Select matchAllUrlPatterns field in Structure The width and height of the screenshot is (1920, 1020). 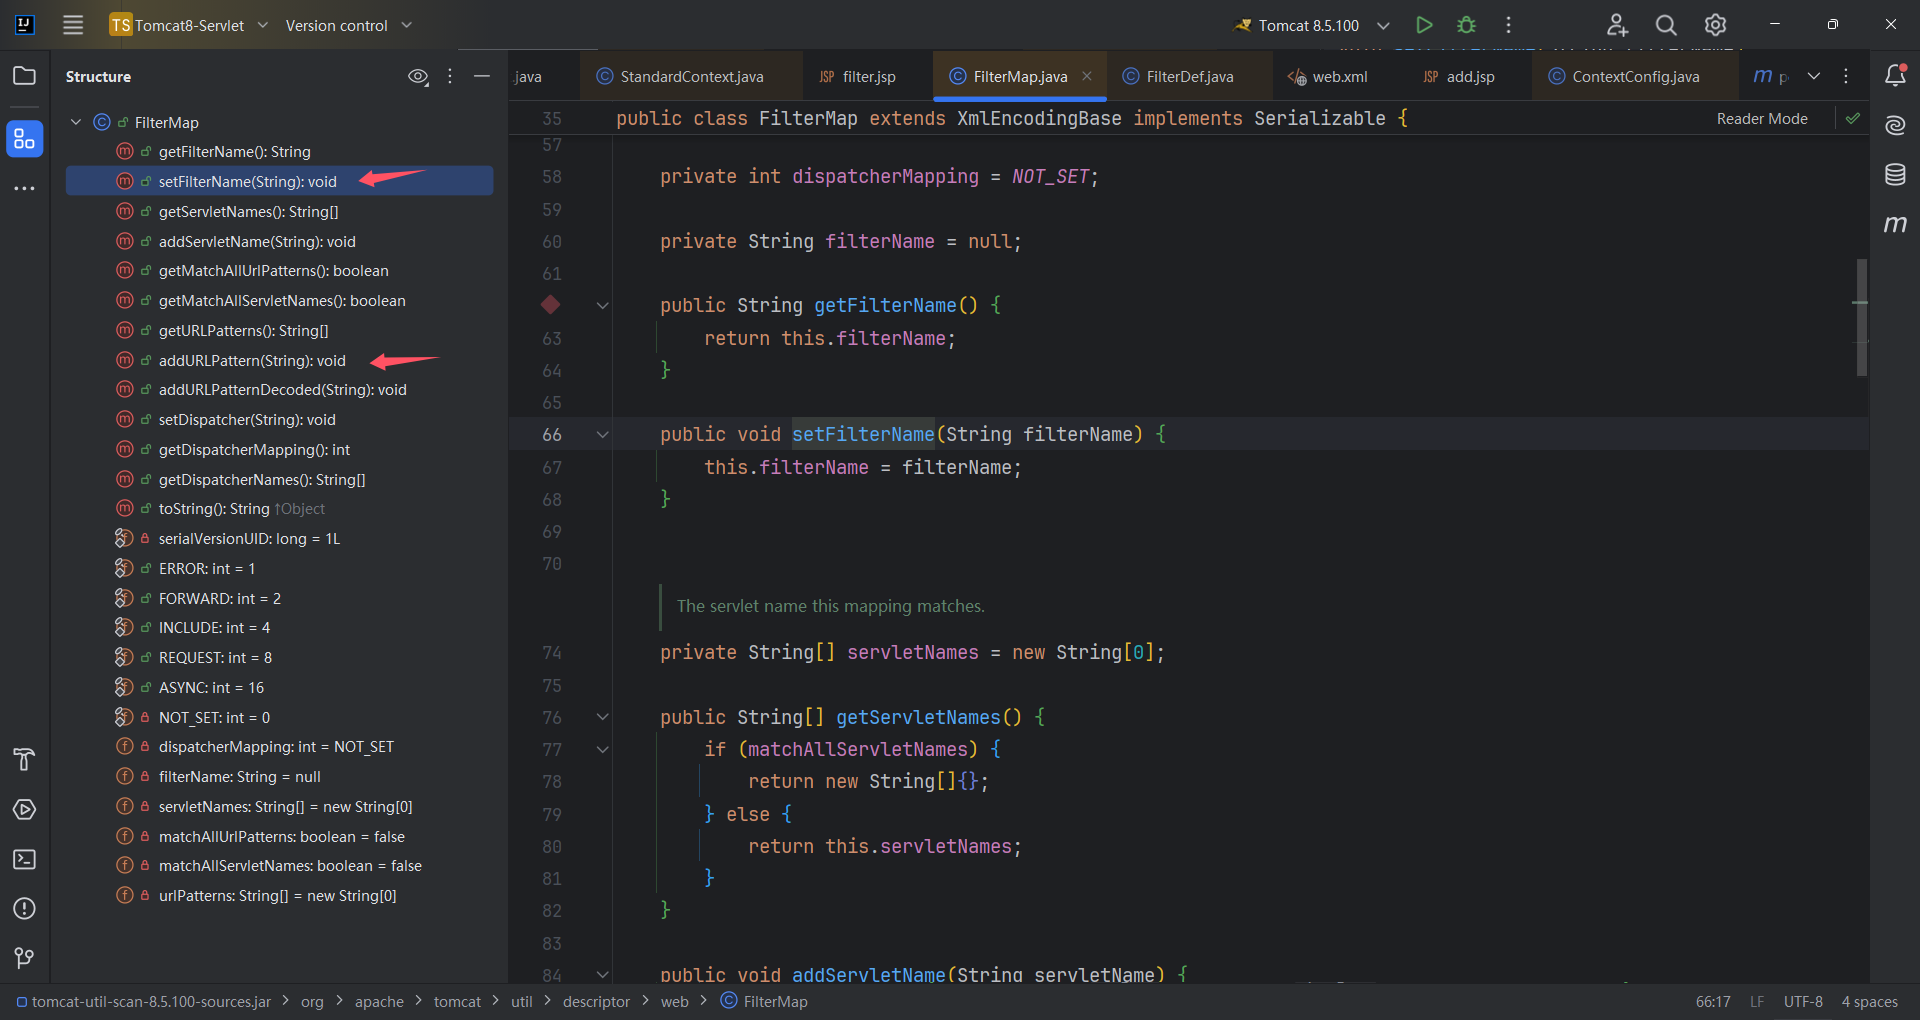pos(280,836)
